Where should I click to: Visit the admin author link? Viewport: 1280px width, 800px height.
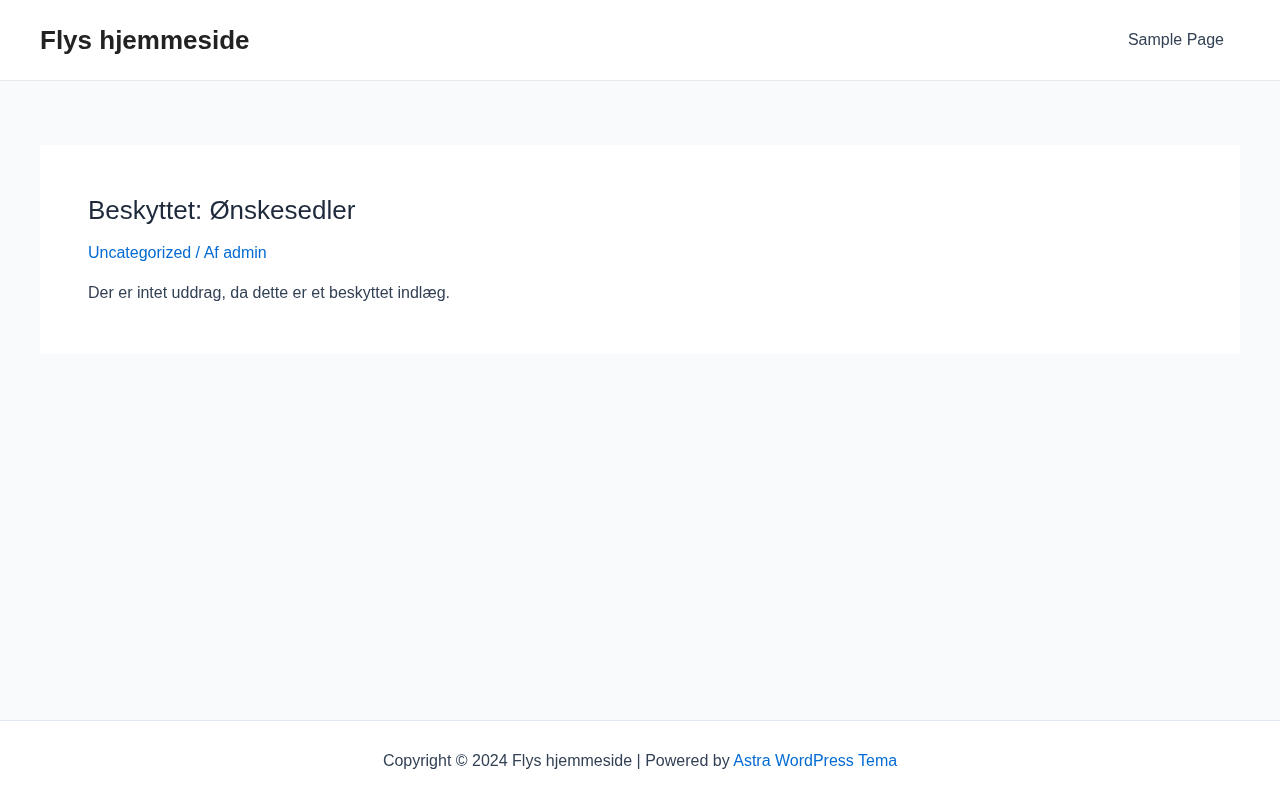click(245, 253)
